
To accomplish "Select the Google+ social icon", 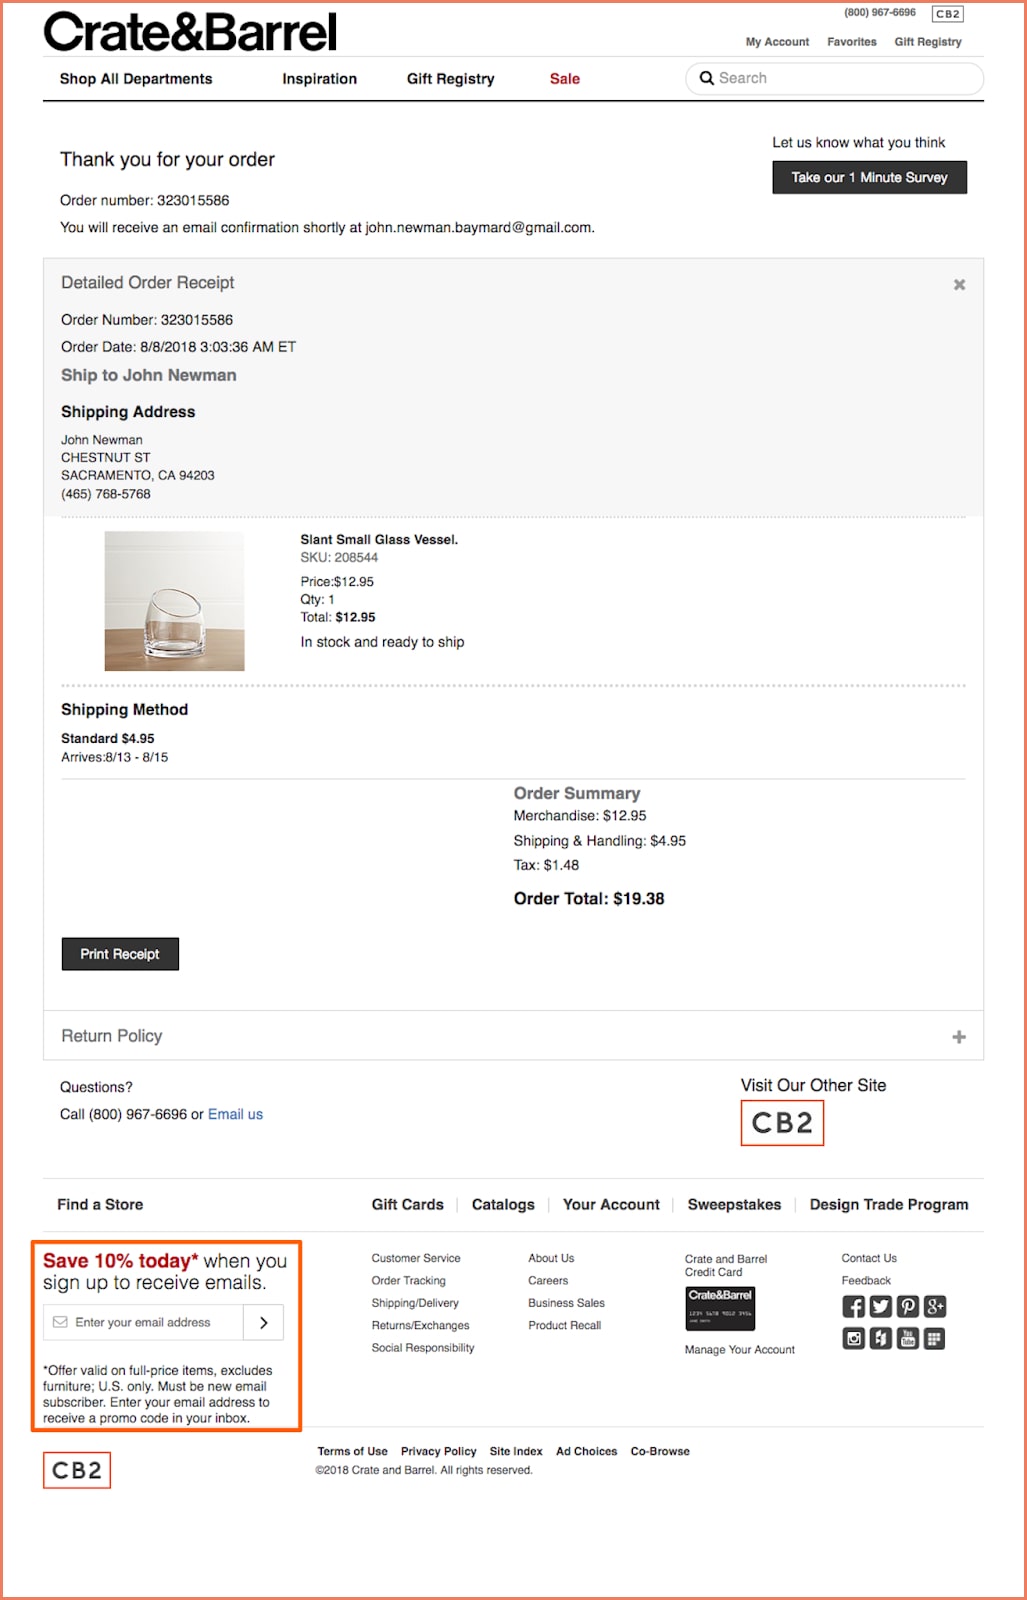I will (935, 1307).
